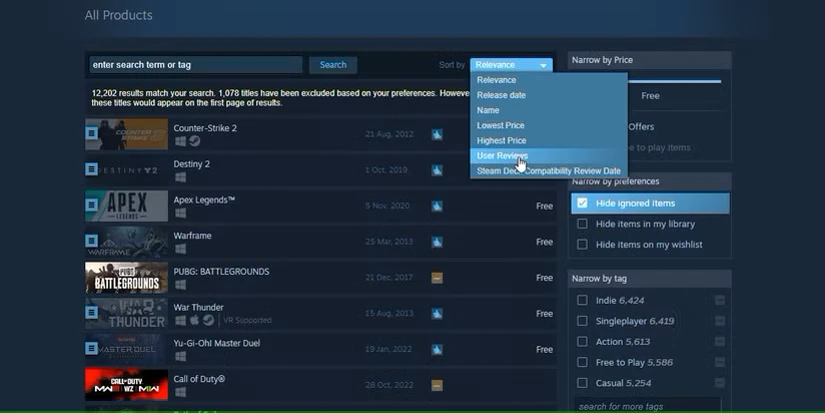Click the search for more tags field
The image size is (825, 413).
click(648, 406)
